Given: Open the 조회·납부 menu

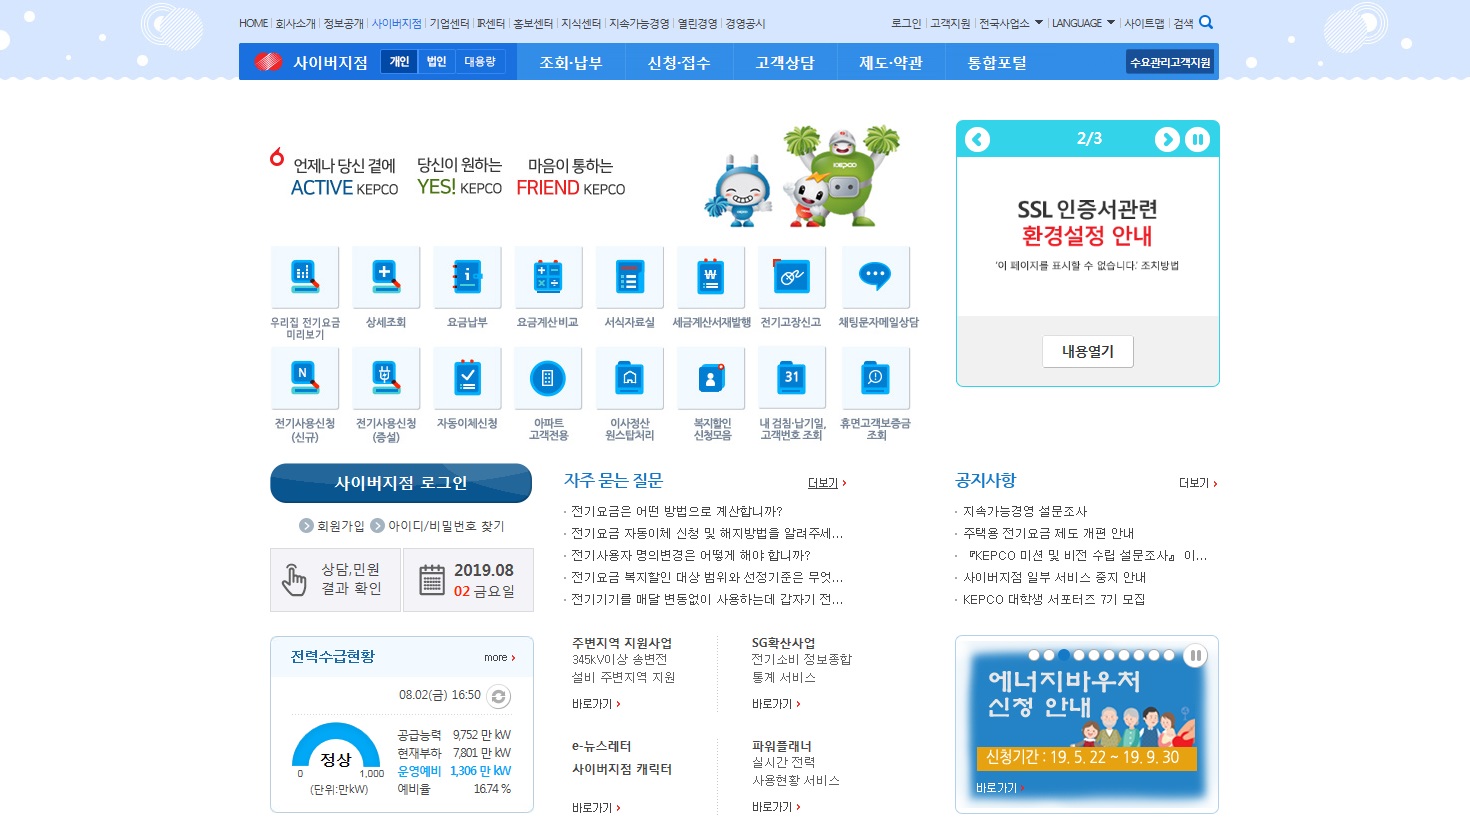Looking at the screenshot, I should tap(571, 62).
